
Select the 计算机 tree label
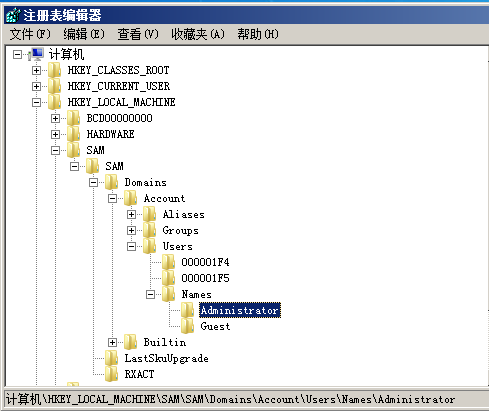coord(66,54)
